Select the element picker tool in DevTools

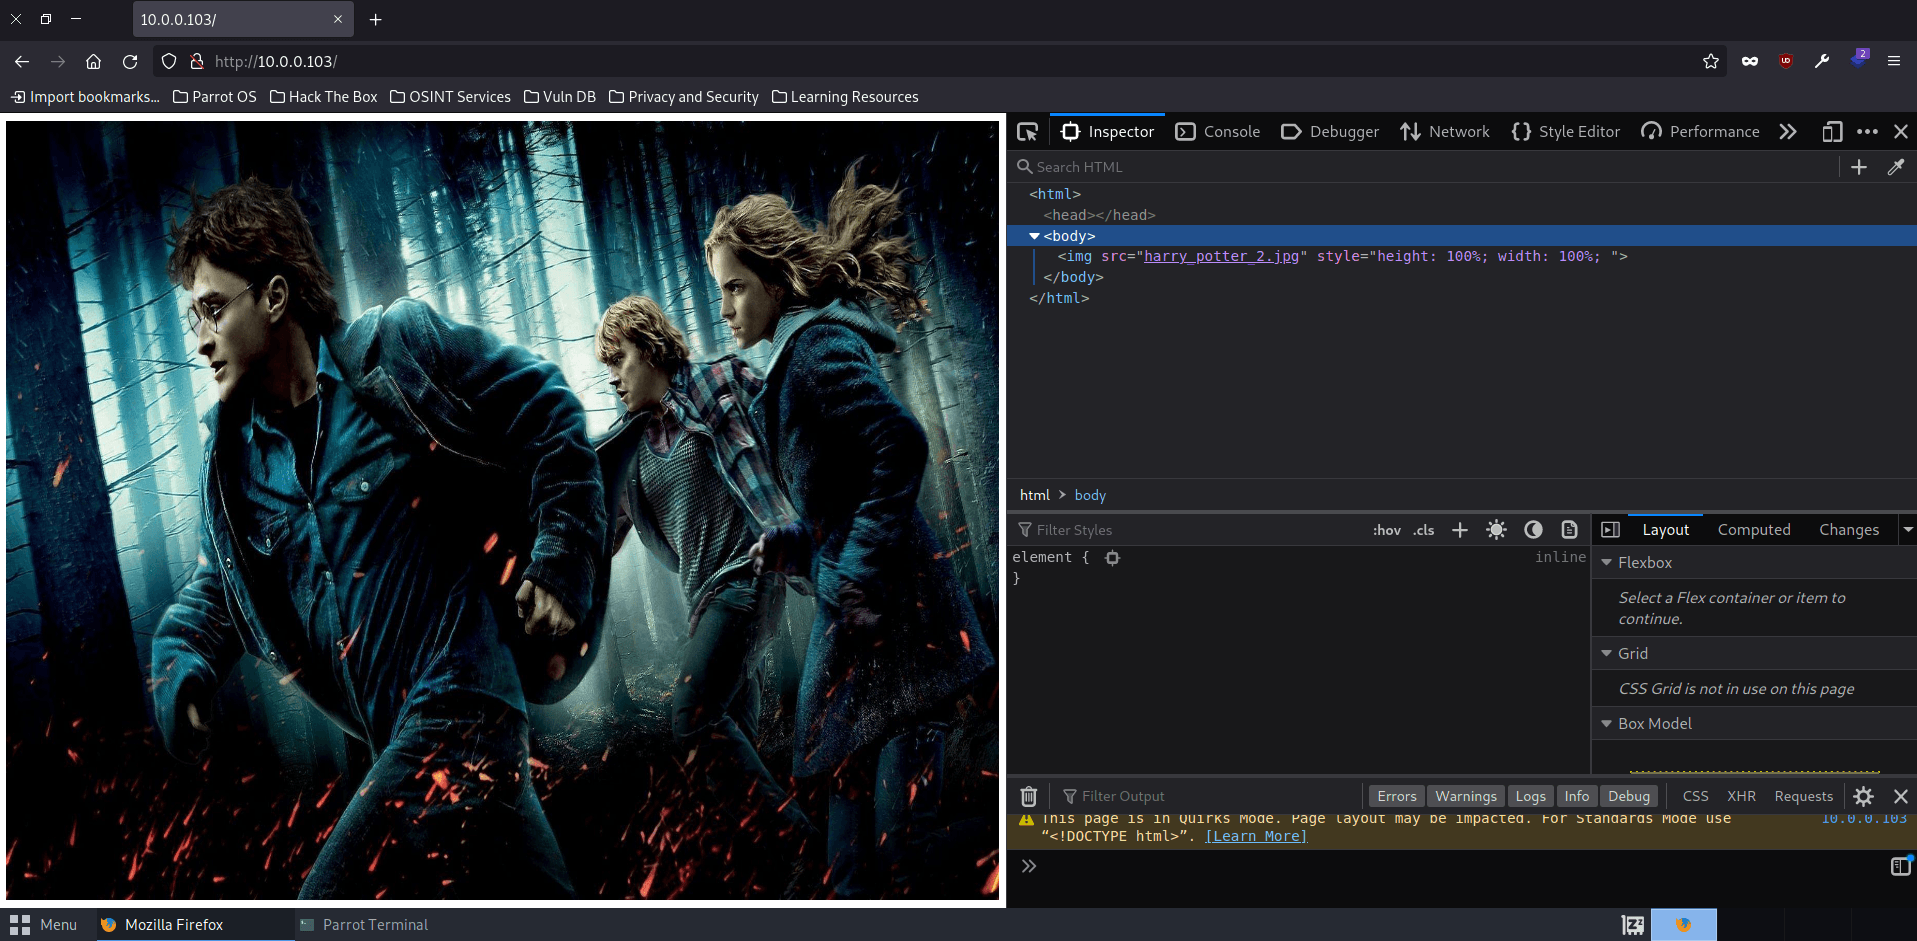pyautogui.click(x=1027, y=131)
